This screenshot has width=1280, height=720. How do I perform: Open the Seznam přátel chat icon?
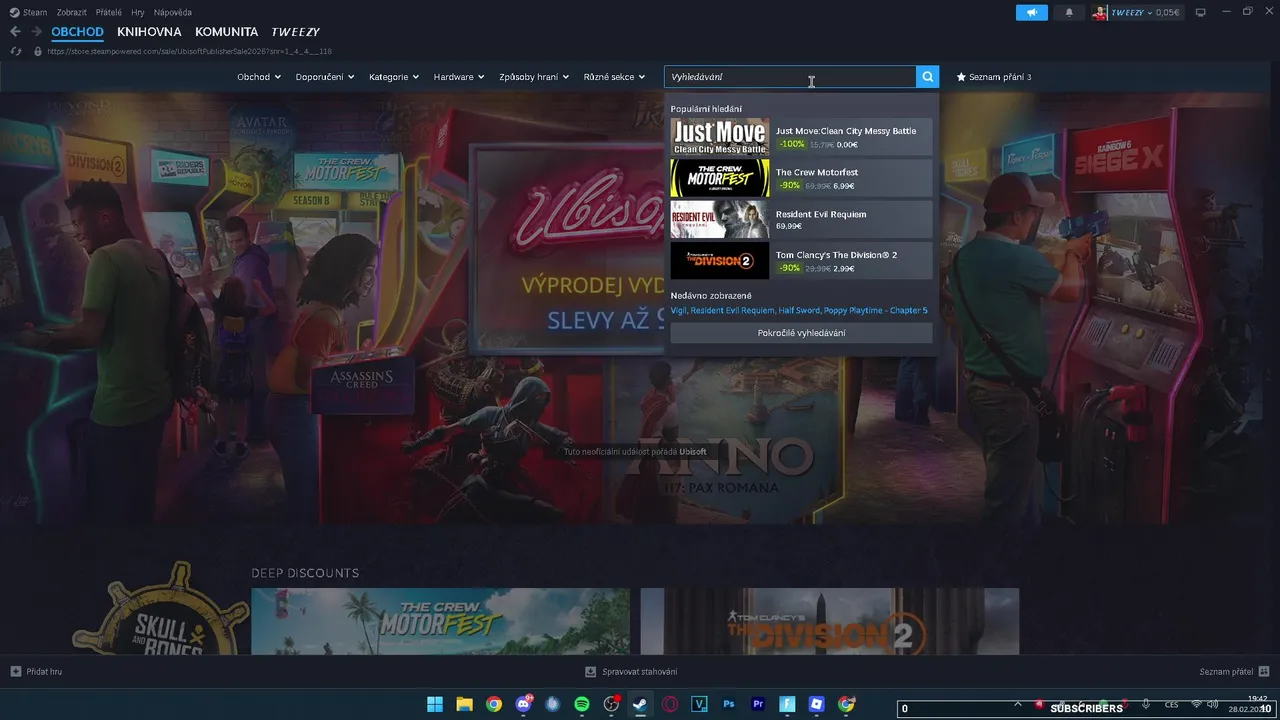1264,671
